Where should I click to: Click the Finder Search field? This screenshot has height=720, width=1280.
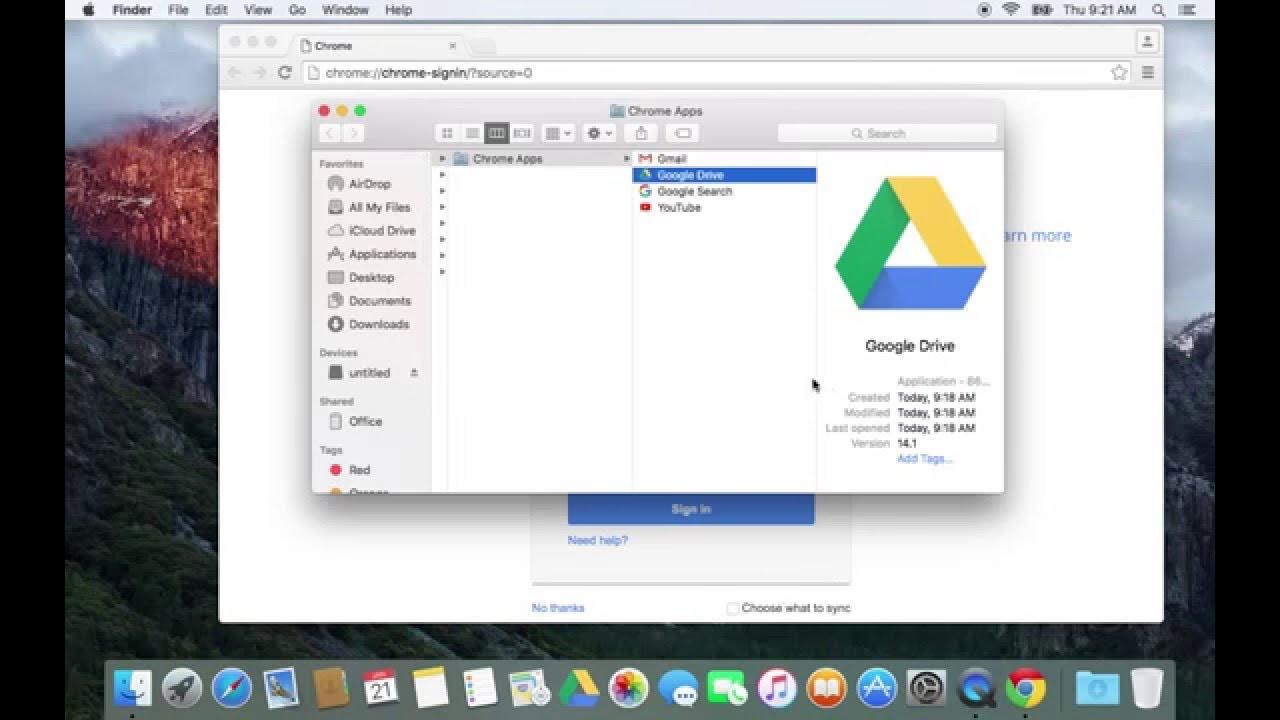[887, 133]
